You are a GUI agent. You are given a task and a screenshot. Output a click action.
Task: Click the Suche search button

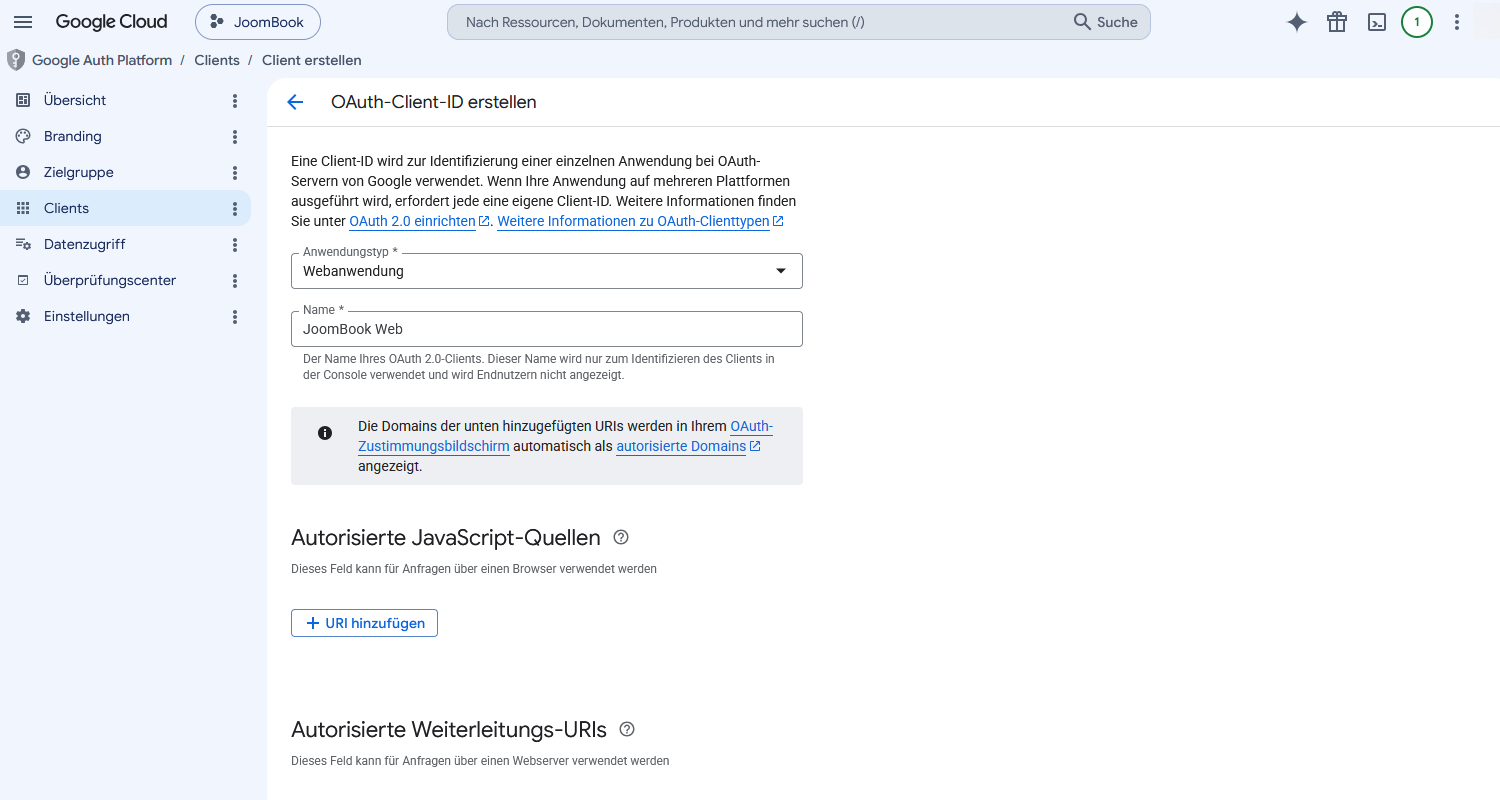click(1106, 22)
